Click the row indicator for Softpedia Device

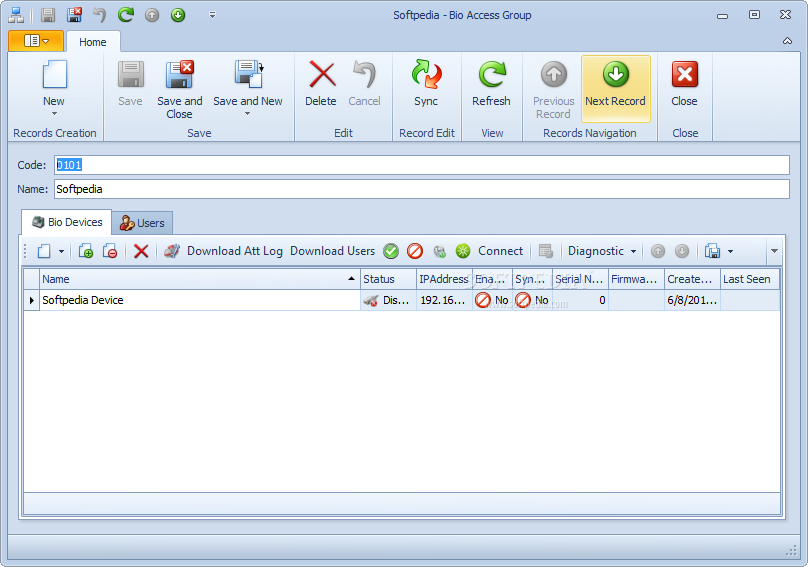point(31,300)
